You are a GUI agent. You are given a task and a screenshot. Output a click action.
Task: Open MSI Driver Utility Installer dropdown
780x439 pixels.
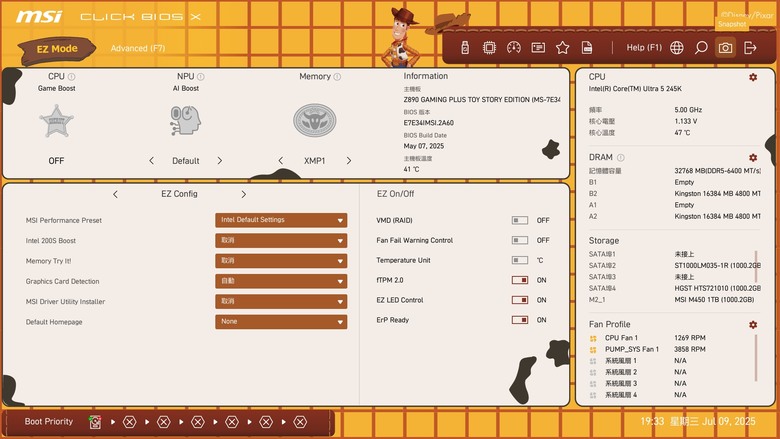tap(281, 301)
